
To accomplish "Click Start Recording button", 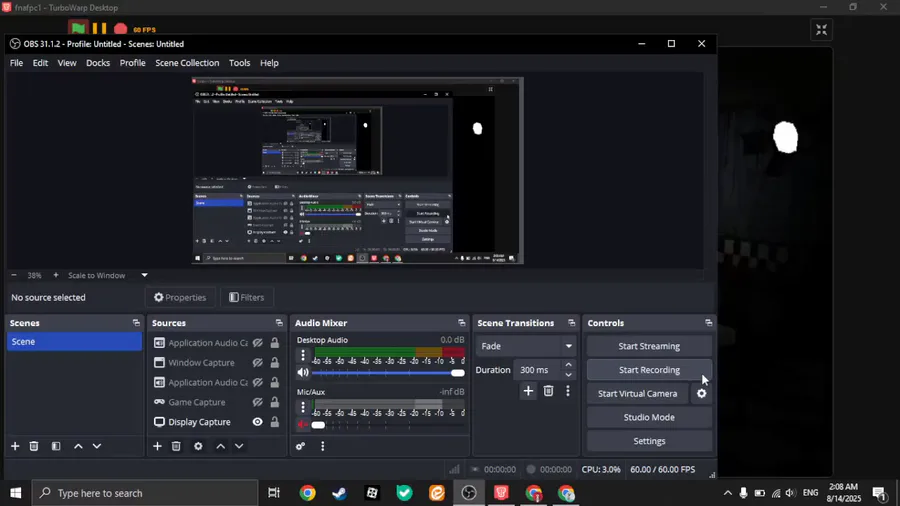I will (649, 370).
